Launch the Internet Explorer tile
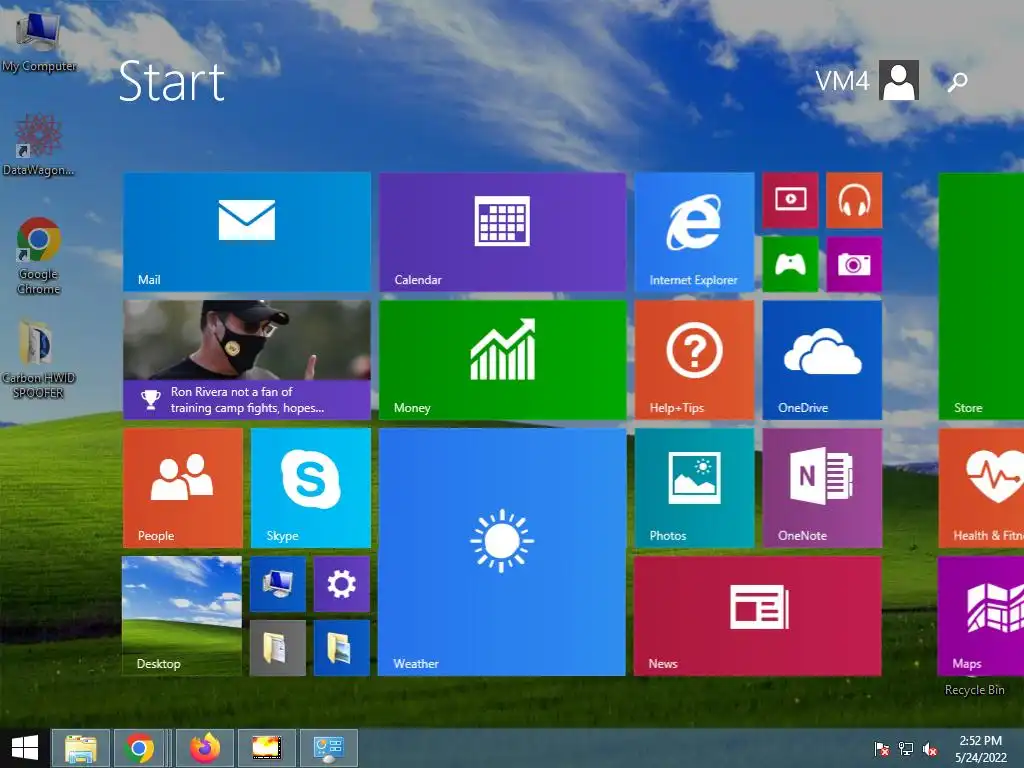 pos(694,232)
